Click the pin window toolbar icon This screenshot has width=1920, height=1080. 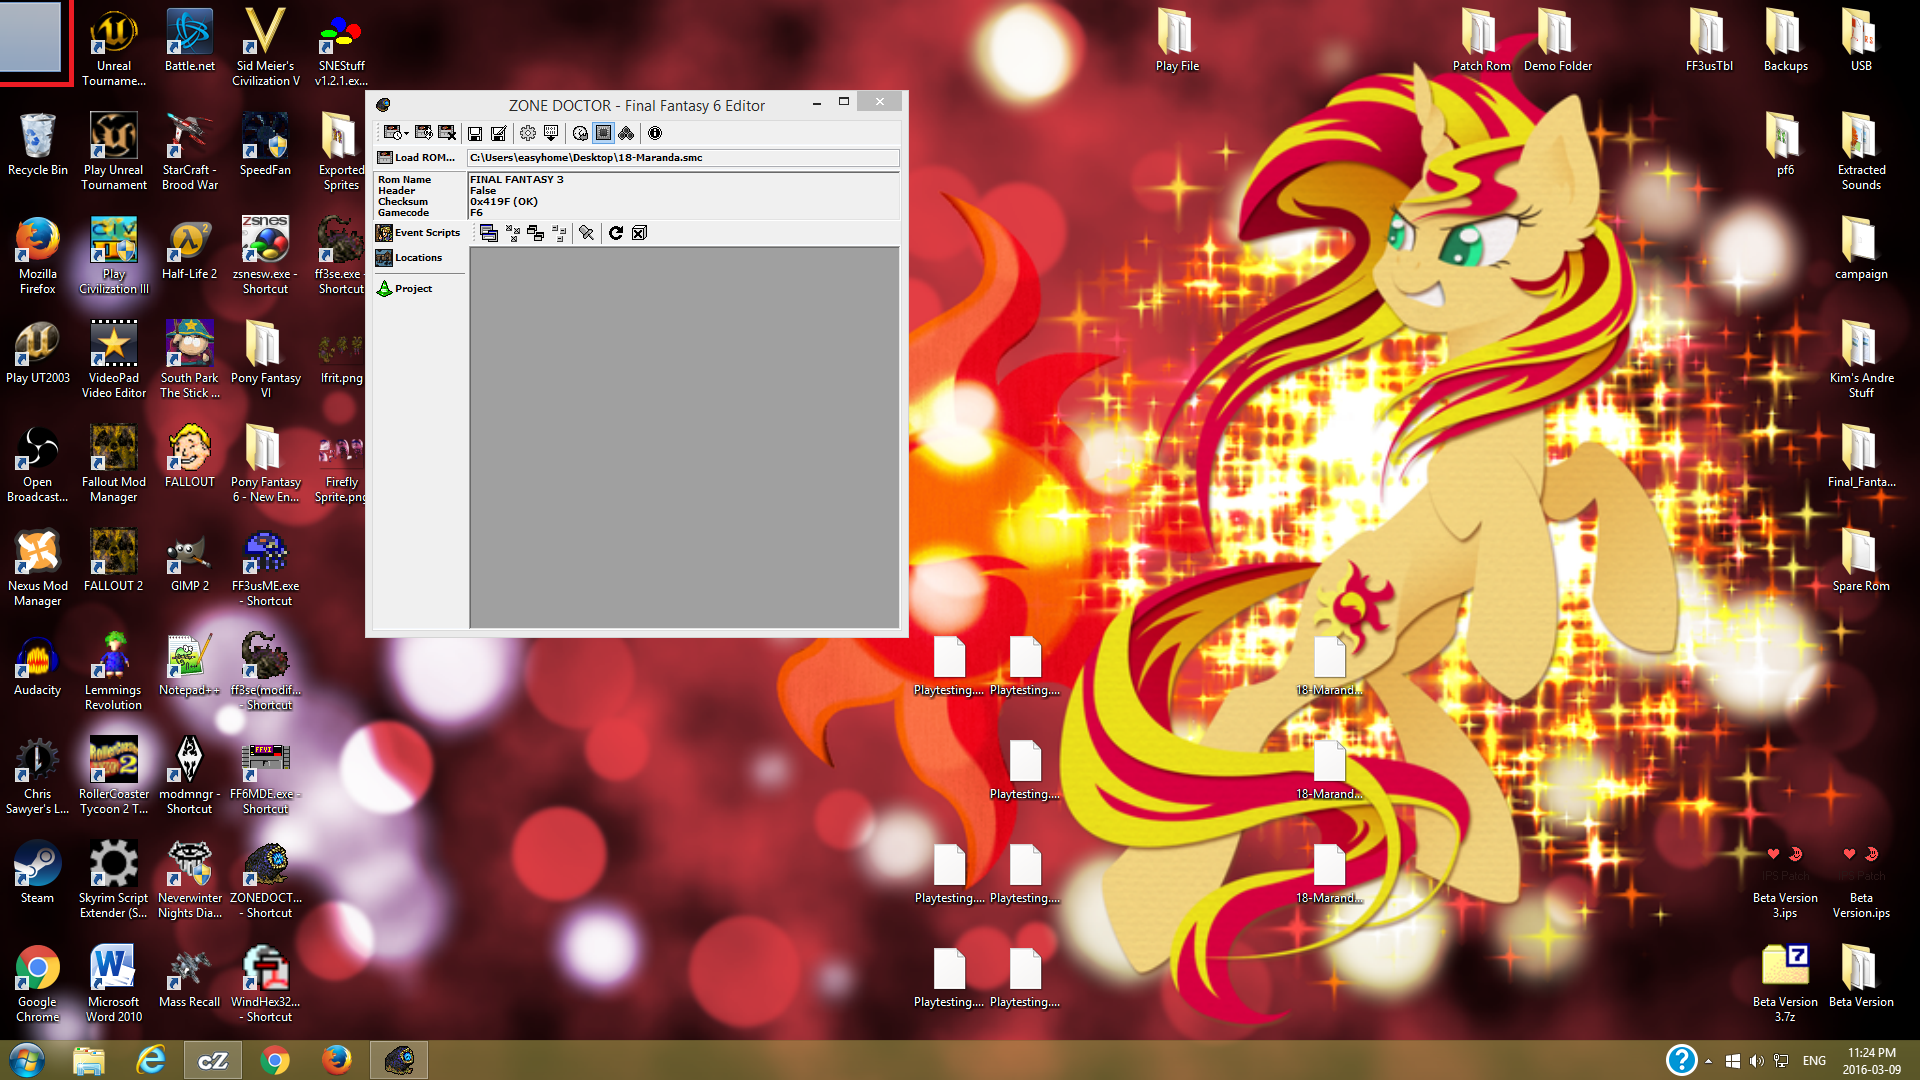587,233
